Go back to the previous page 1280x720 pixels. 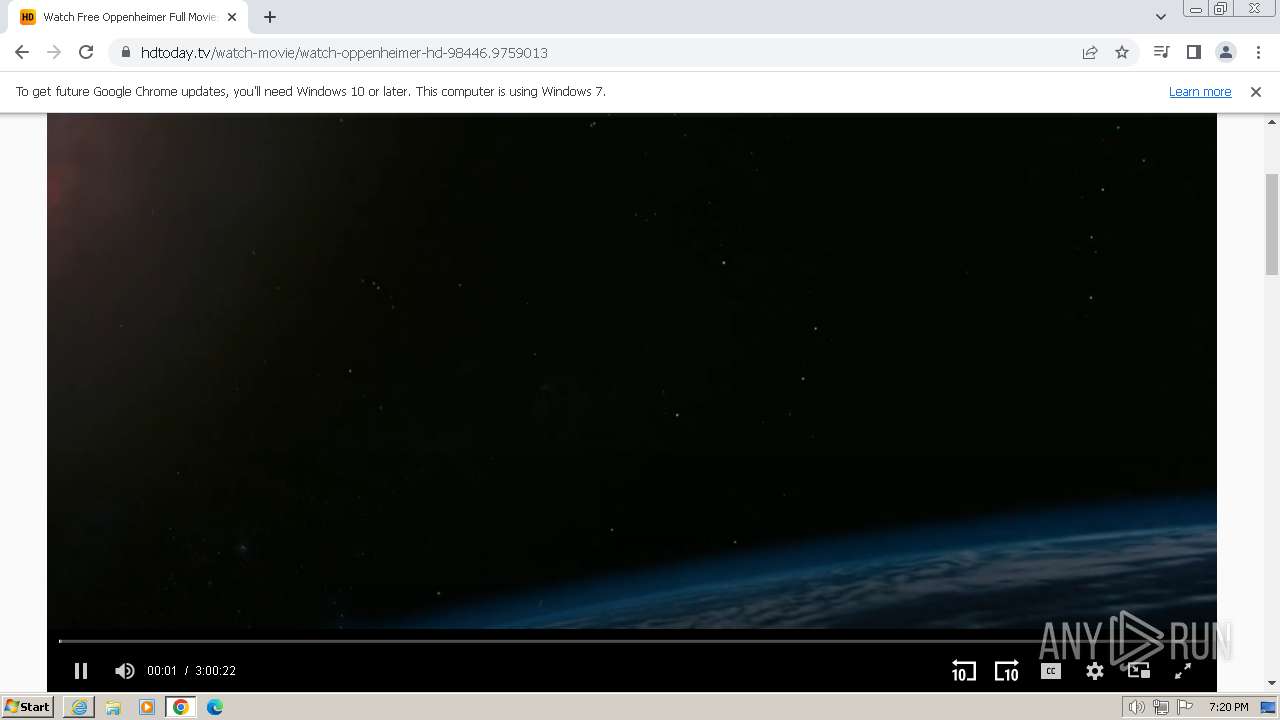(22, 52)
